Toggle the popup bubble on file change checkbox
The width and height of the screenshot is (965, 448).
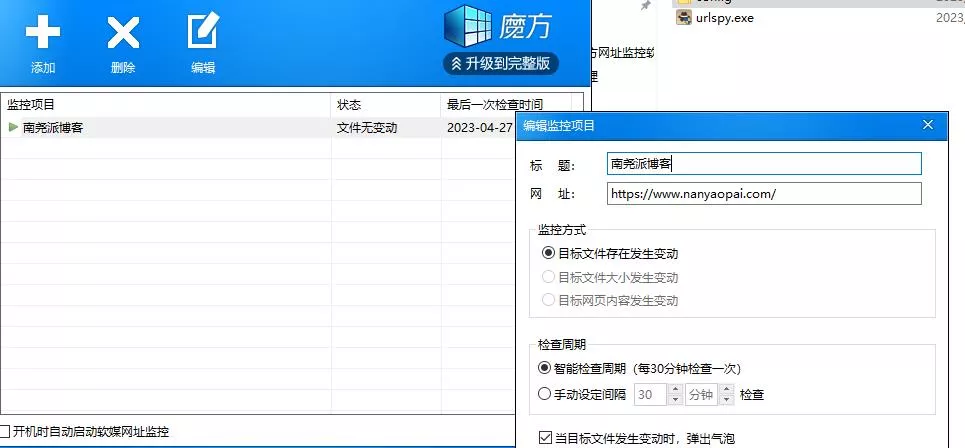click(545, 438)
